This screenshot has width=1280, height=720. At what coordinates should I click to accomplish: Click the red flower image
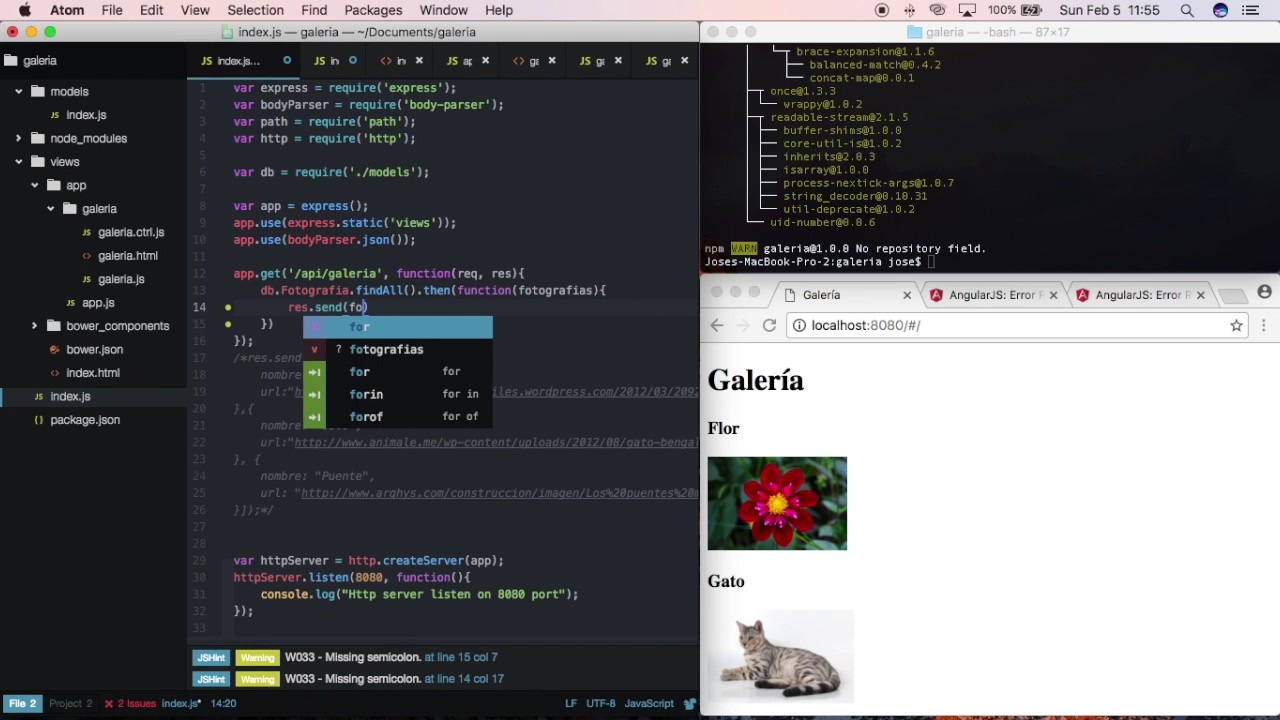(x=777, y=504)
